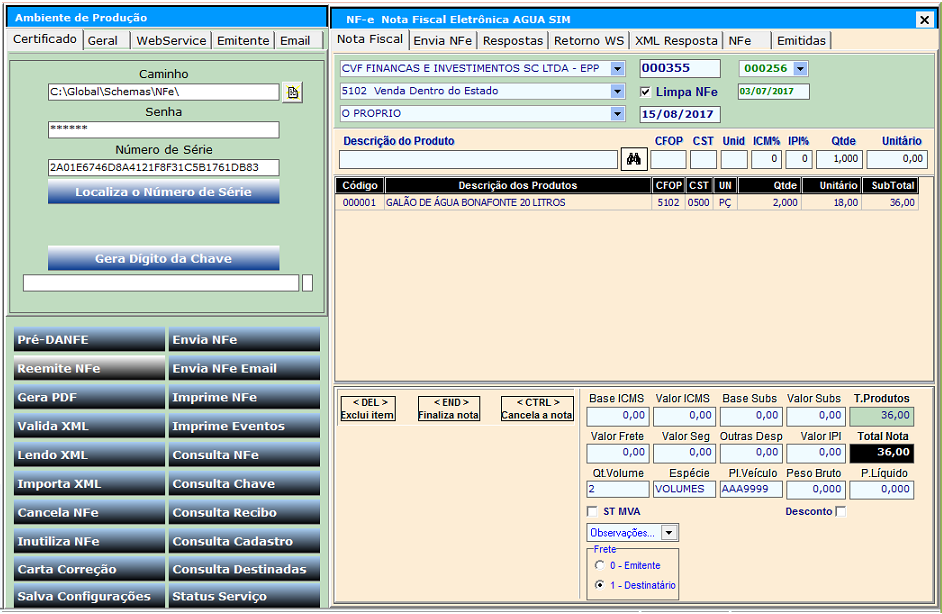The image size is (942, 614).
Task: Tick the Desconto checkbox
Action: [840, 511]
